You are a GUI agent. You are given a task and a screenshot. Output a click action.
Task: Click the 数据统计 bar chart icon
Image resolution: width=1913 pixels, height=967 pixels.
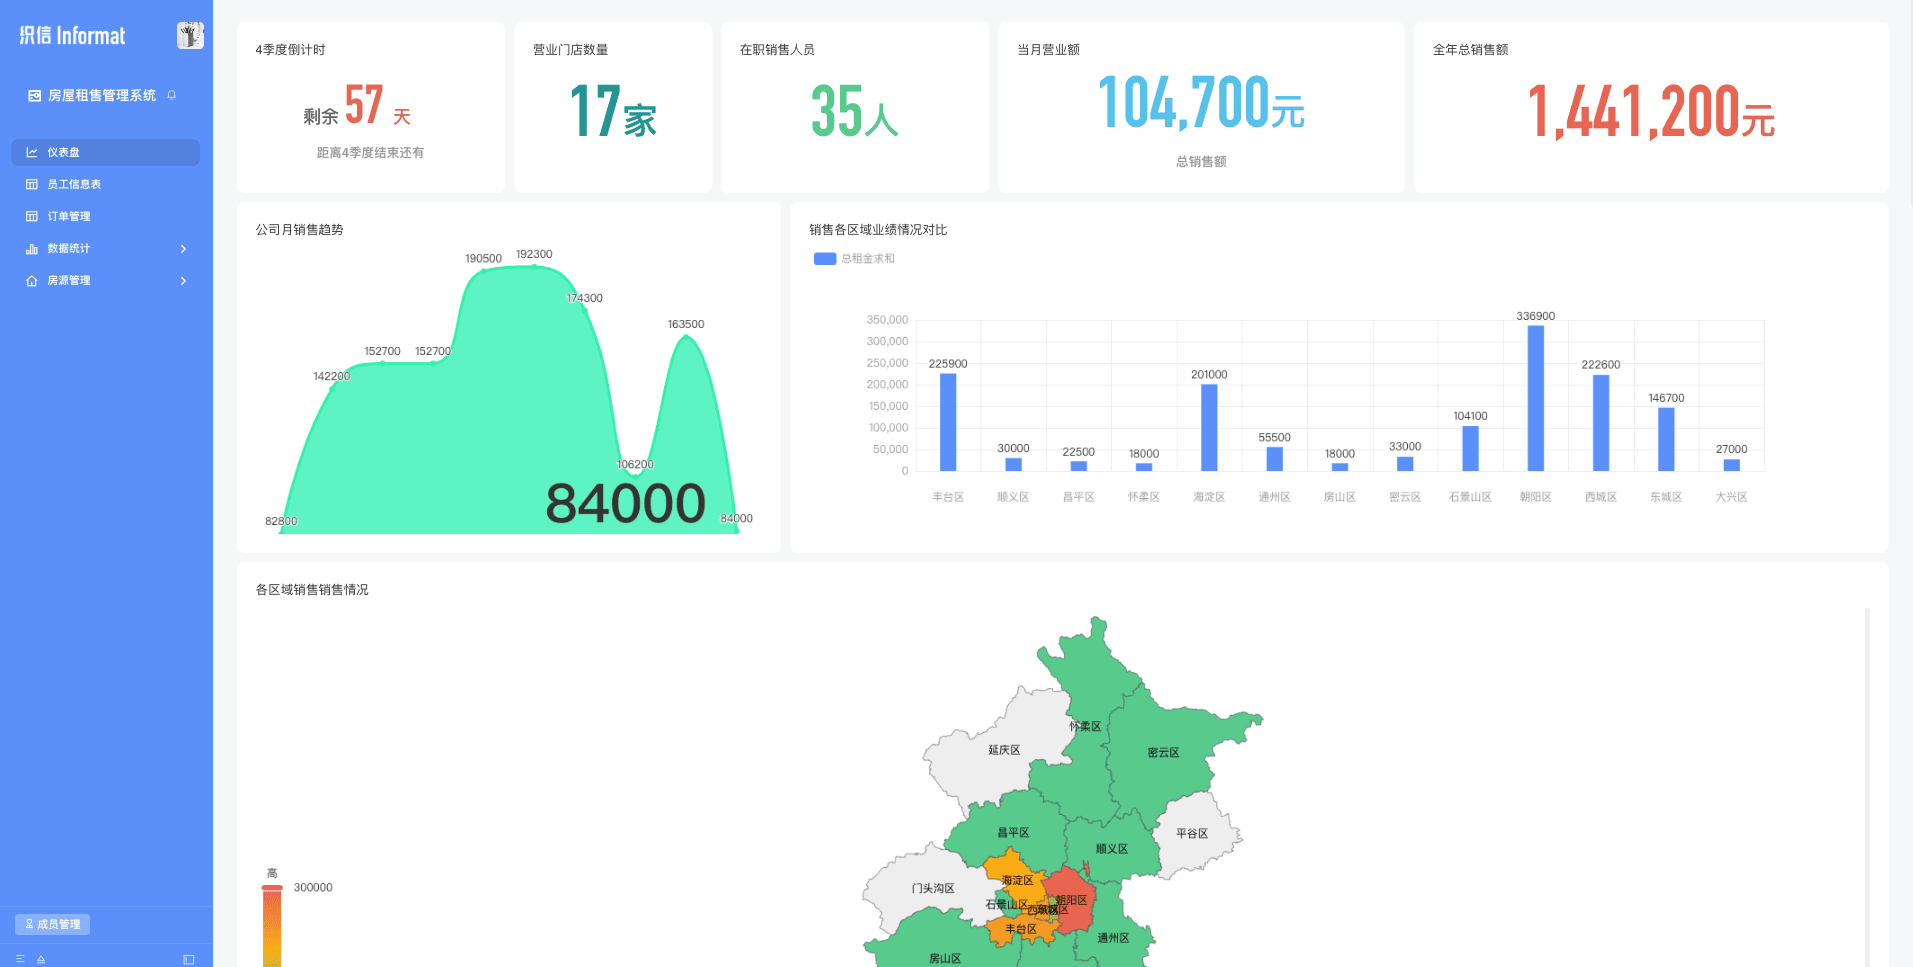32,249
